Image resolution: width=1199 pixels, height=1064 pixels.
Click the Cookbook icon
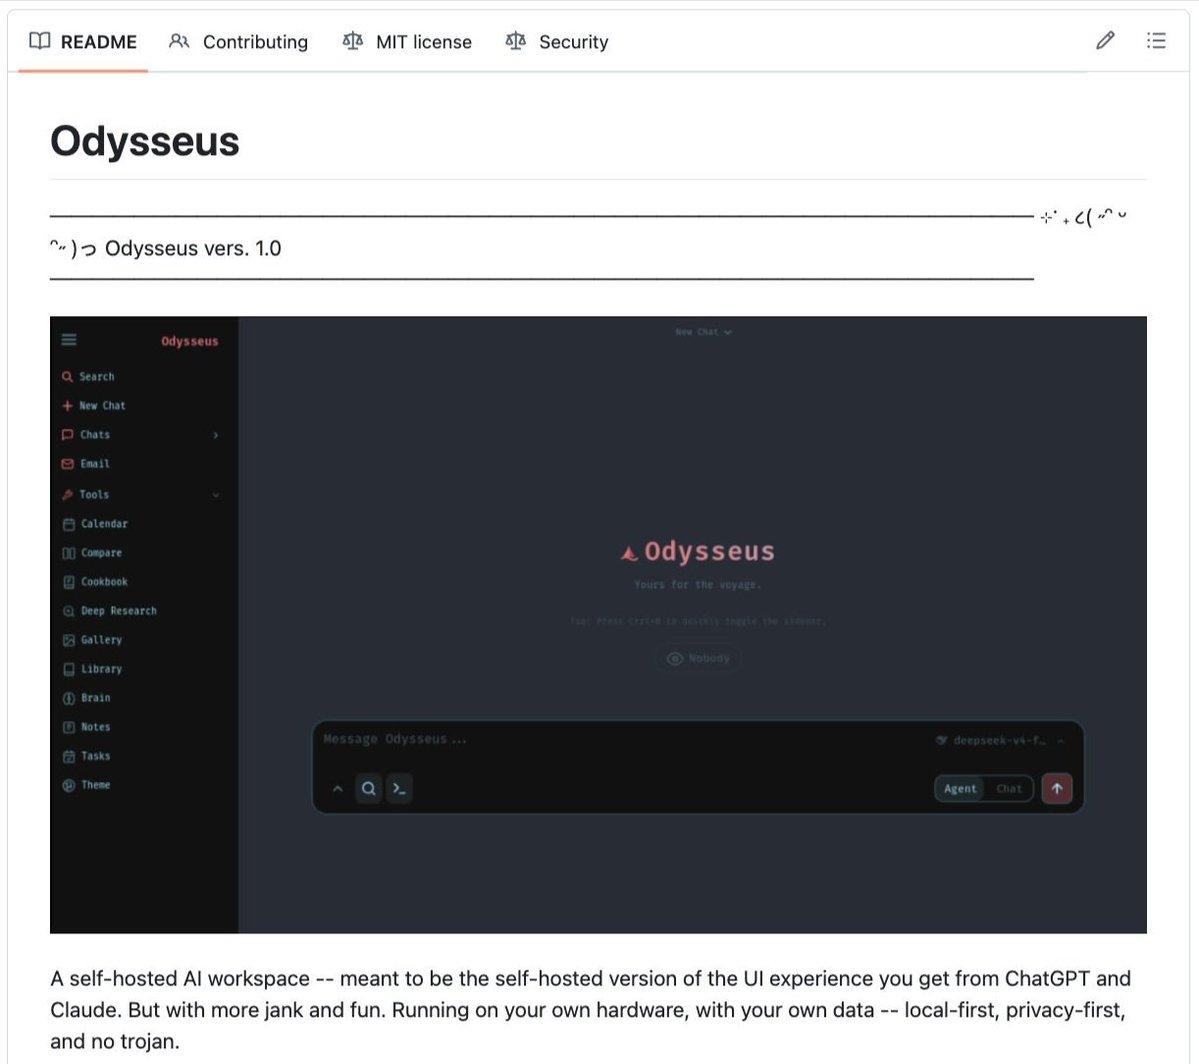click(x=69, y=582)
